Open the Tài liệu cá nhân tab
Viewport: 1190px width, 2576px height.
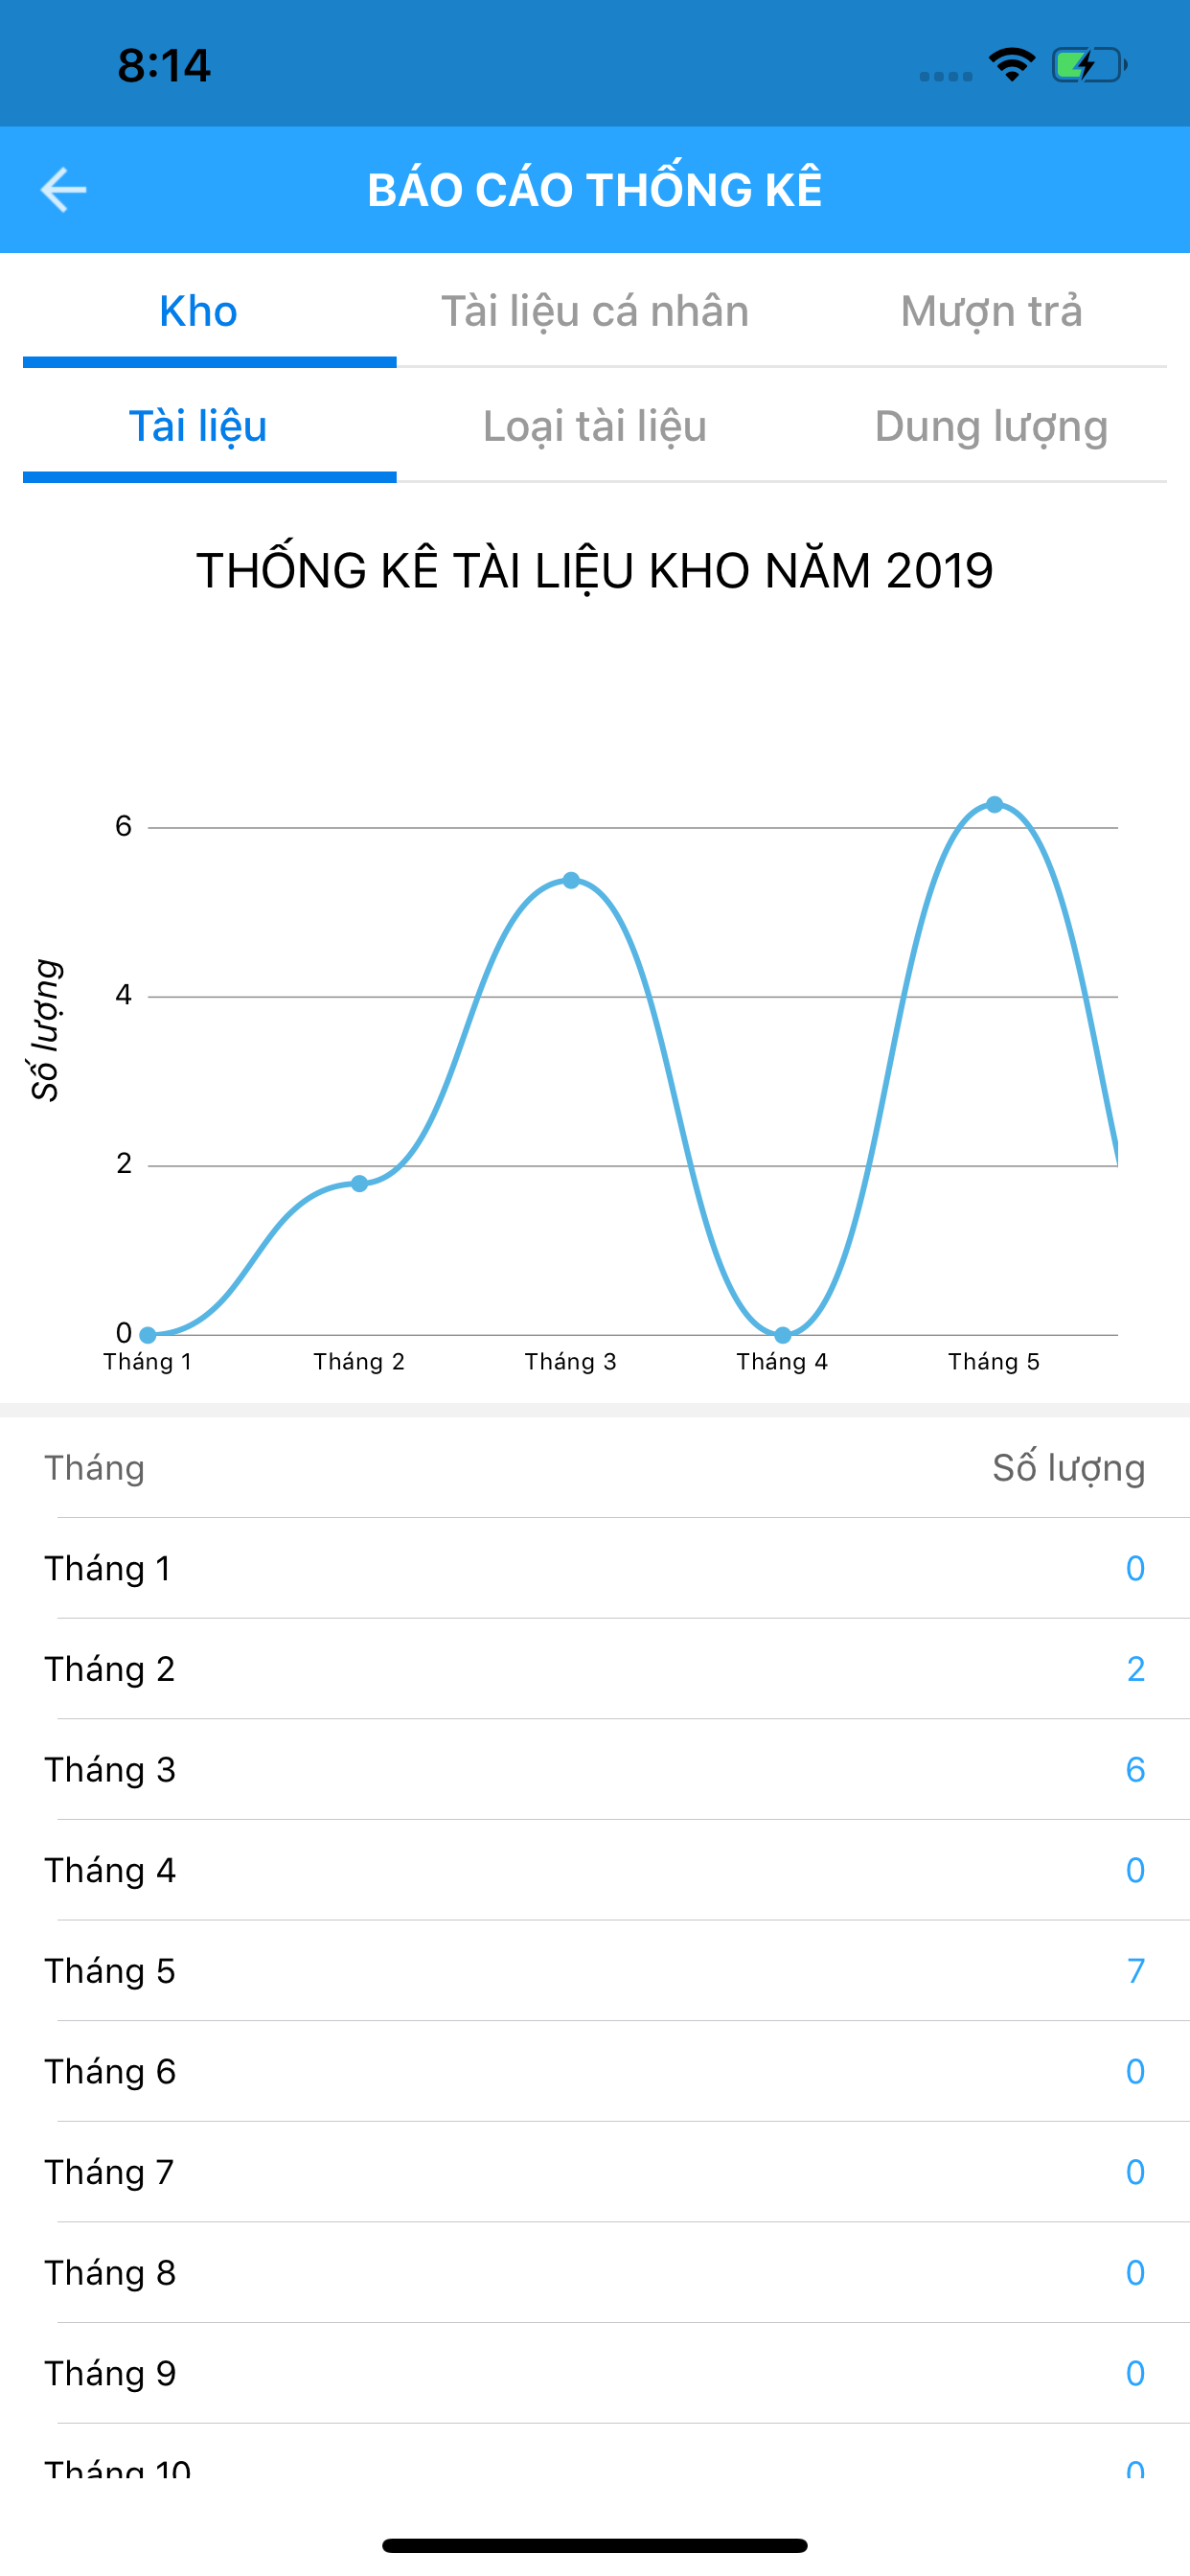[x=595, y=311]
